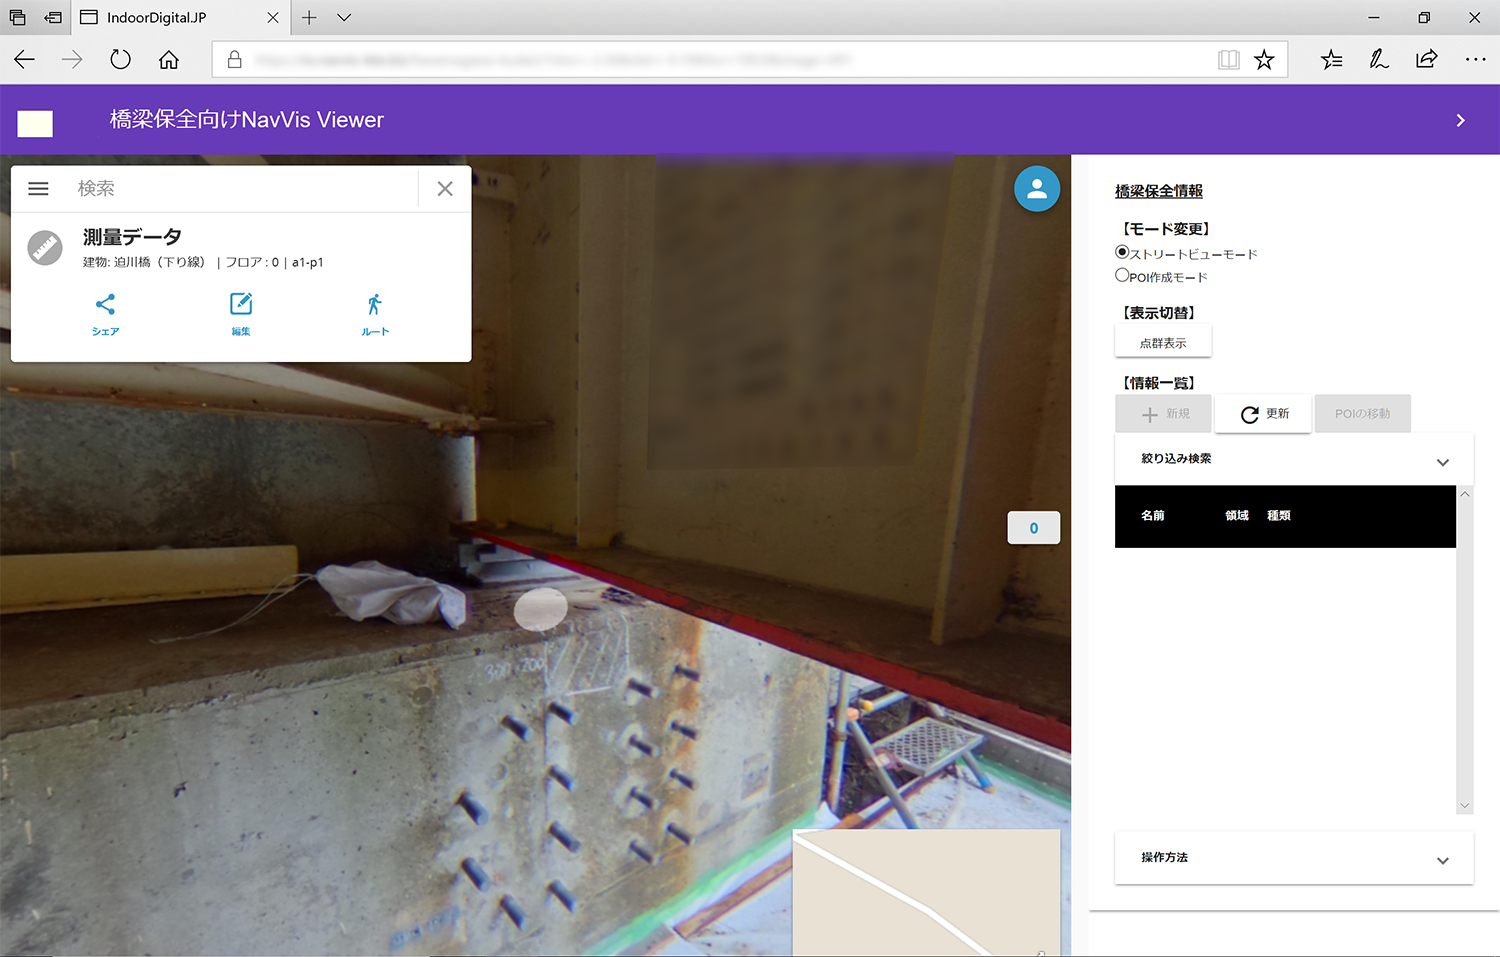The image size is (1500, 957).
Task: Open the minimap thumbnail
Action: 926,892
